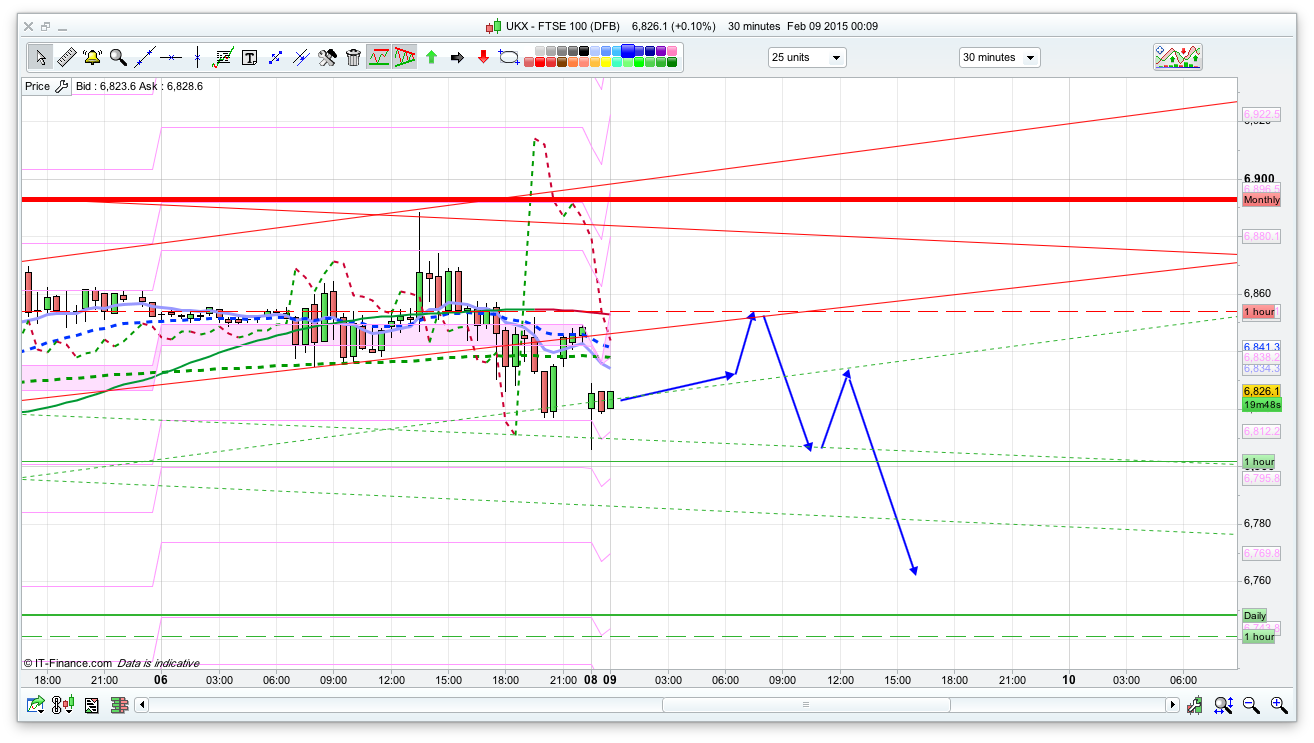1314x743 pixels.
Task: Toggle the red-green line chart mode button
Action: (x=378, y=57)
